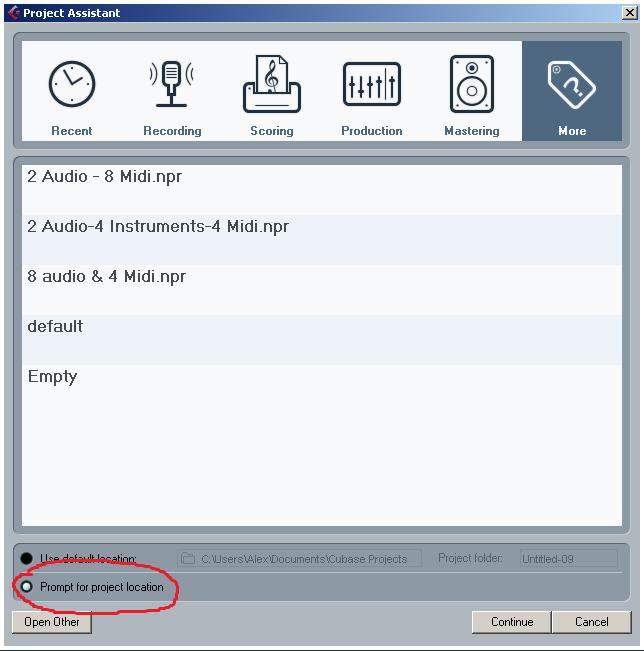Click the folder icon beside default location path
Image resolution: width=644 pixels, height=651 pixels.
188,558
